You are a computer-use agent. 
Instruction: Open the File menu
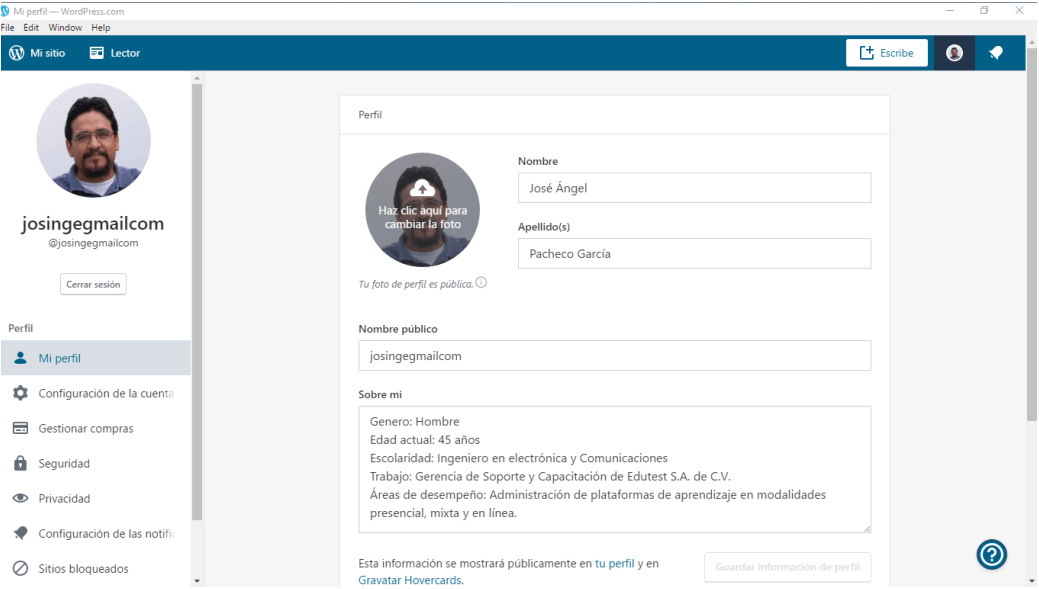[8, 27]
